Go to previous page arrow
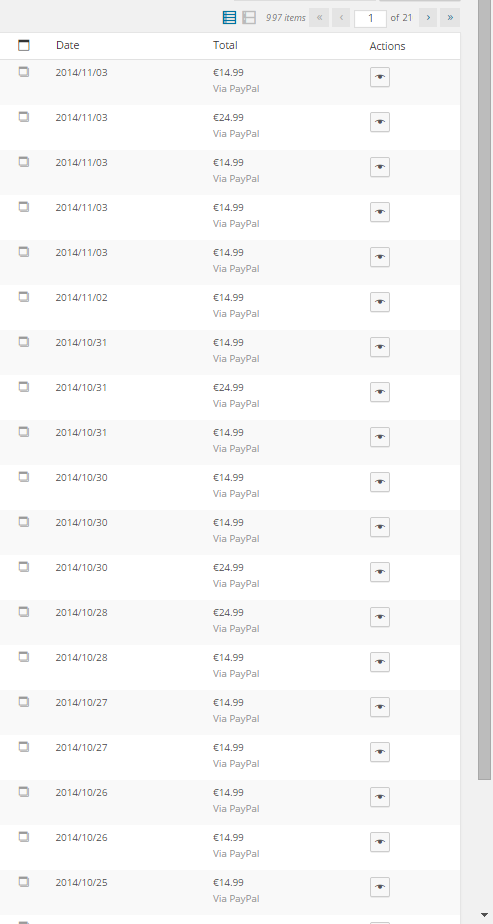The width and height of the screenshot is (493, 924). [341, 18]
